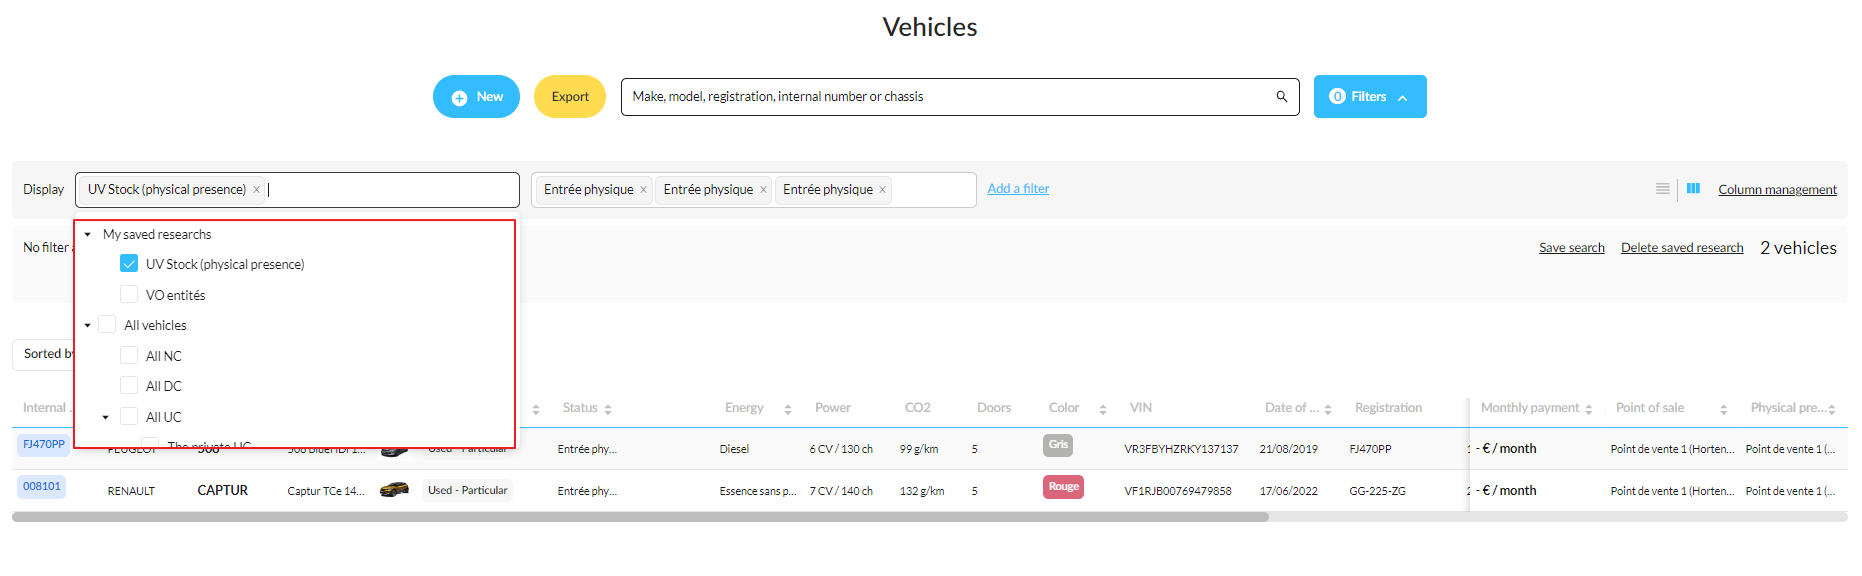Collapse the All UC tree node
The image size is (1862, 576).
click(106, 417)
